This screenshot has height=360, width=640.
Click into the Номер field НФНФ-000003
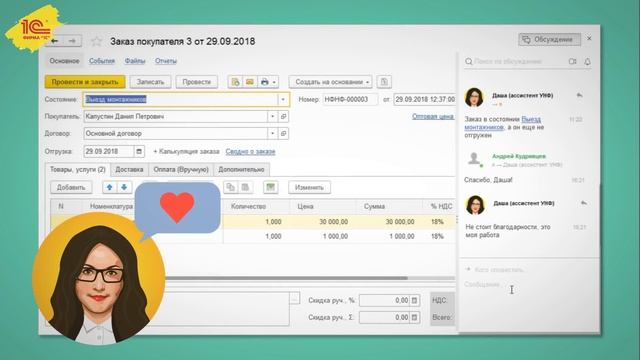tap(350, 99)
